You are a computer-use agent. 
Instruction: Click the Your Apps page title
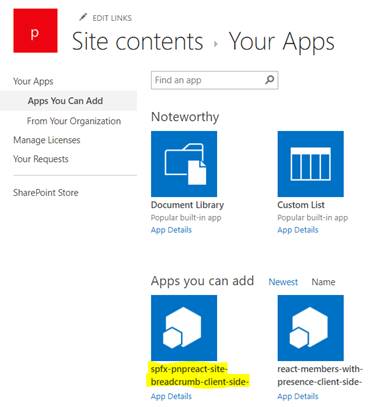pos(282,42)
